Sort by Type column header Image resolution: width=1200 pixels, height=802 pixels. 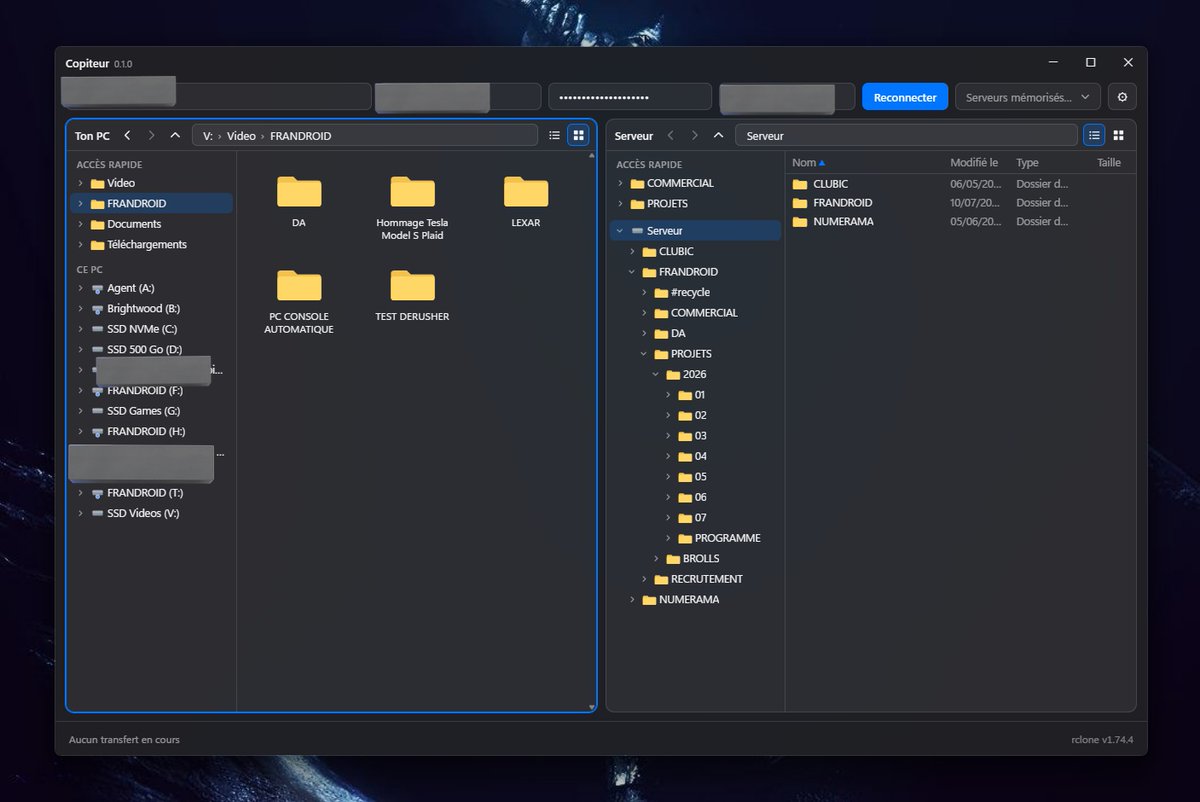1027,162
